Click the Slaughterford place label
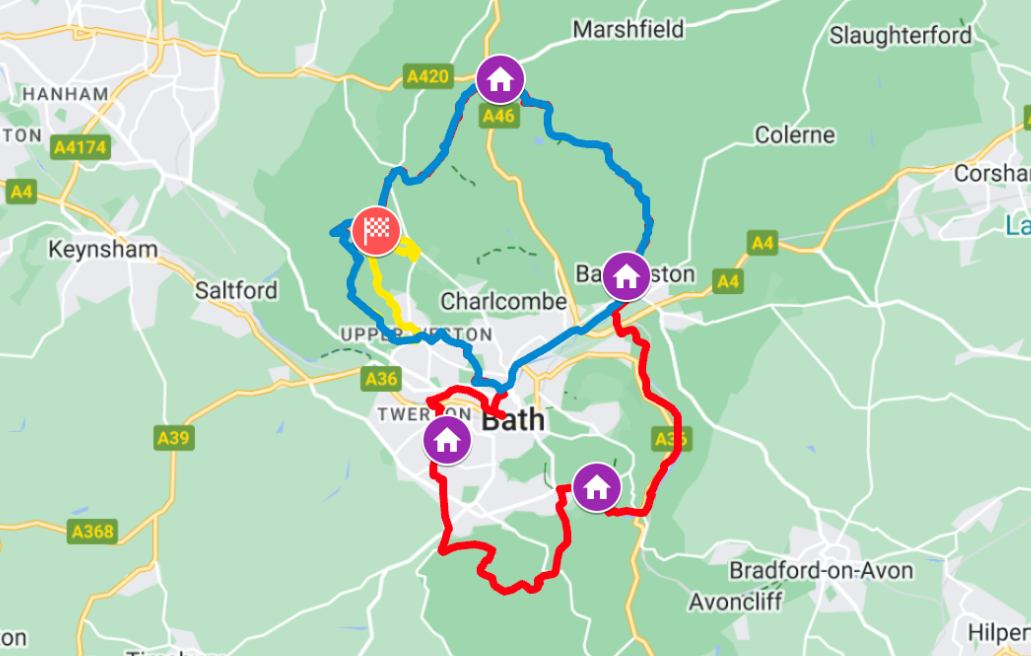Image resolution: width=1031 pixels, height=656 pixels. 900,35
